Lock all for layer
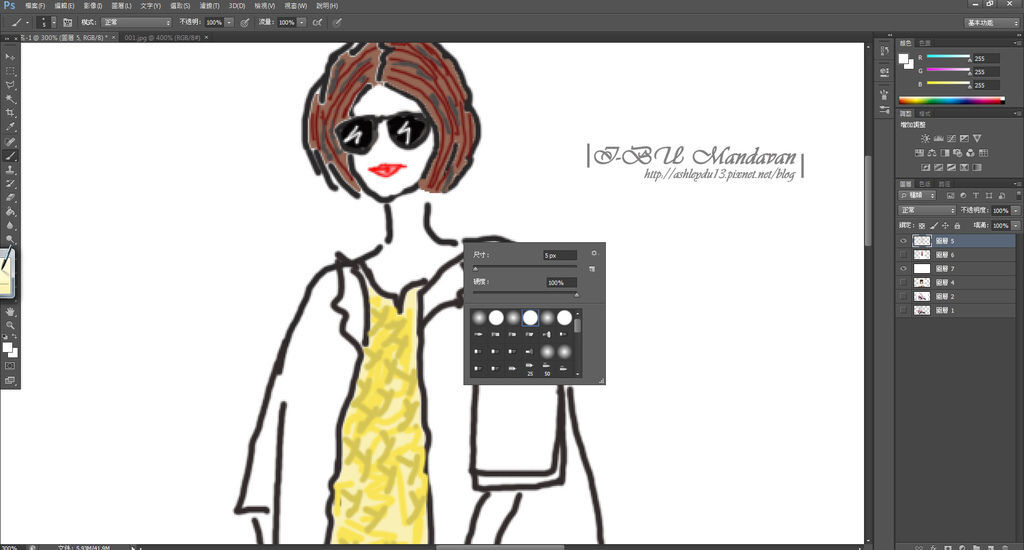Image resolution: width=1024 pixels, height=550 pixels. pyautogui.click(x=957, y=225)
